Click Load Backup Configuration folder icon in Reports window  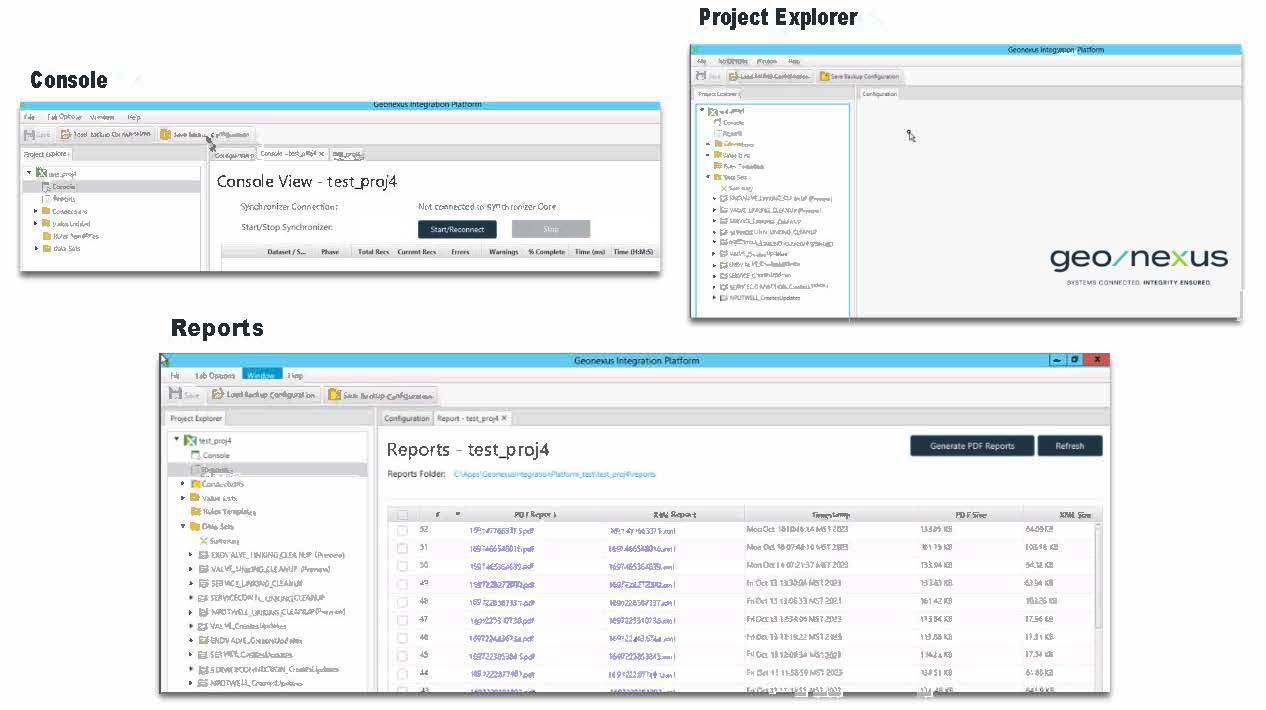(x=217, y=394)
